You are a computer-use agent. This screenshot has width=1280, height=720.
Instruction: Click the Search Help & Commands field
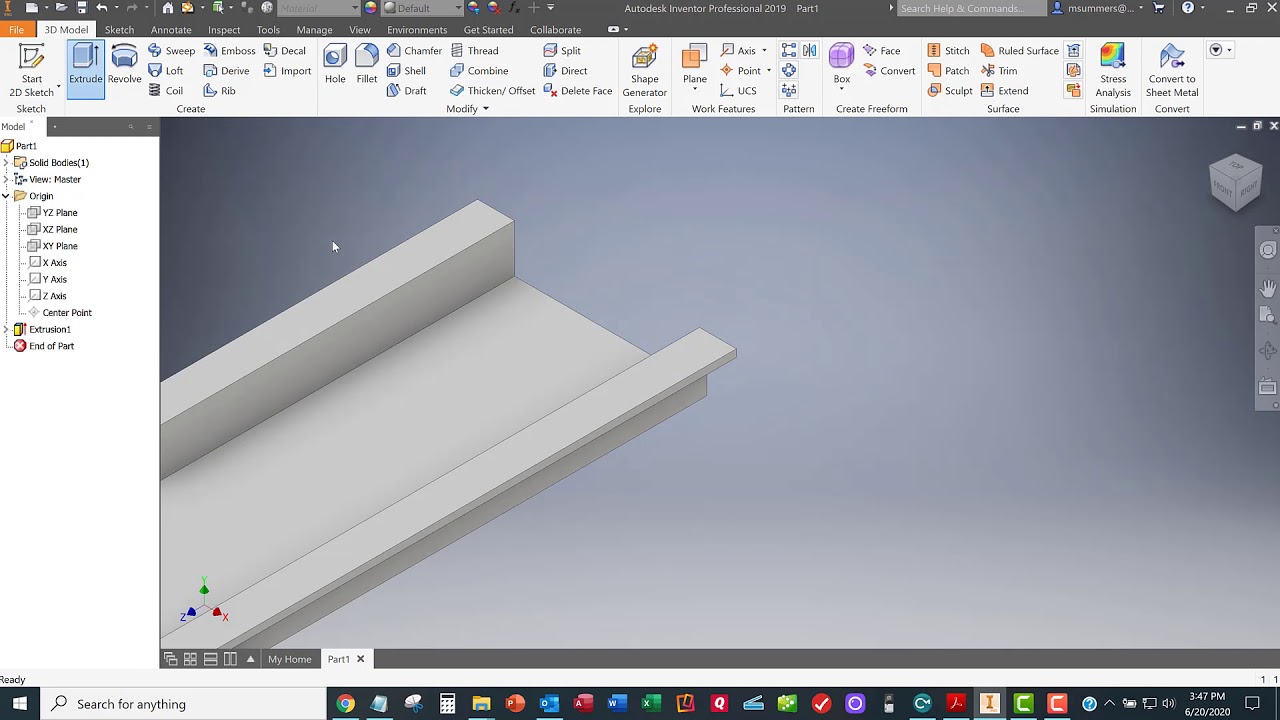tap(970, 8)
